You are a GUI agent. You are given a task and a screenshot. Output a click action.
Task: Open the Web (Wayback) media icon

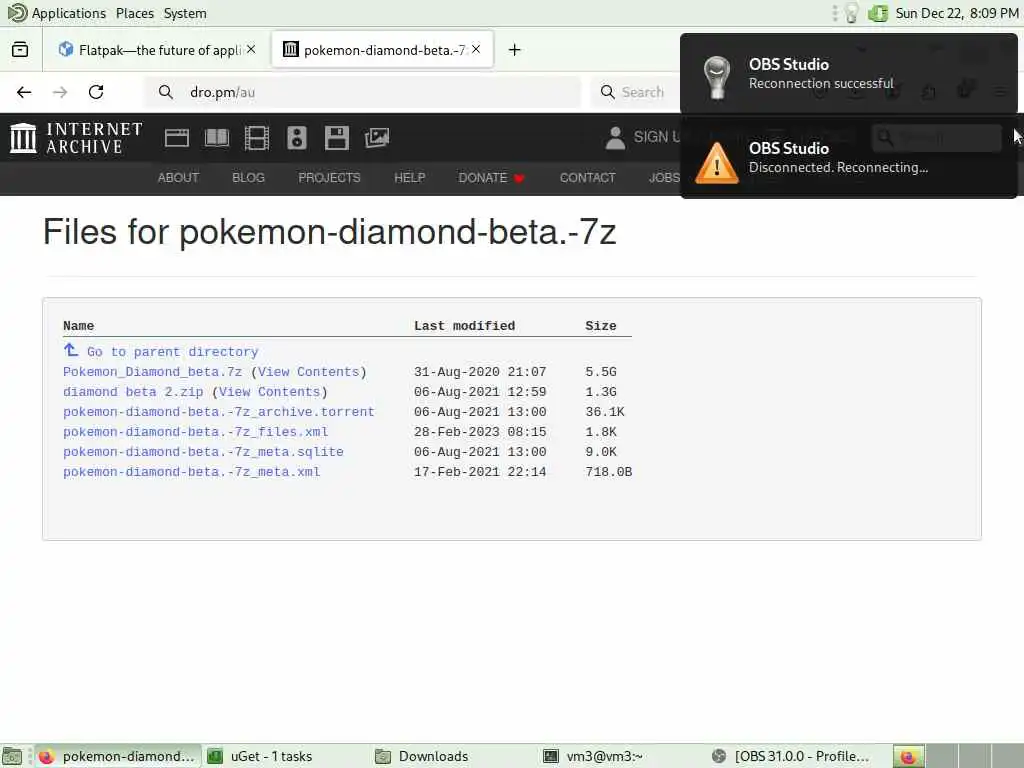[176, 138]
